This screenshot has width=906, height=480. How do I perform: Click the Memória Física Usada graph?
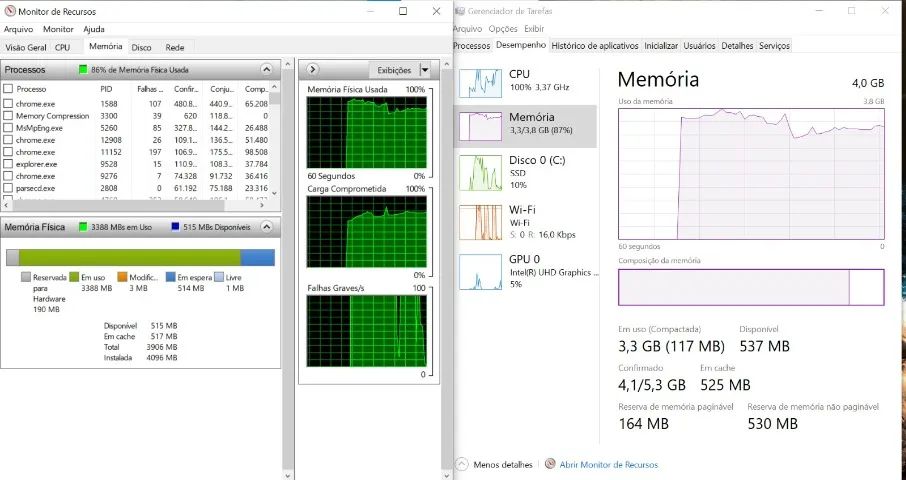(367, 132)
